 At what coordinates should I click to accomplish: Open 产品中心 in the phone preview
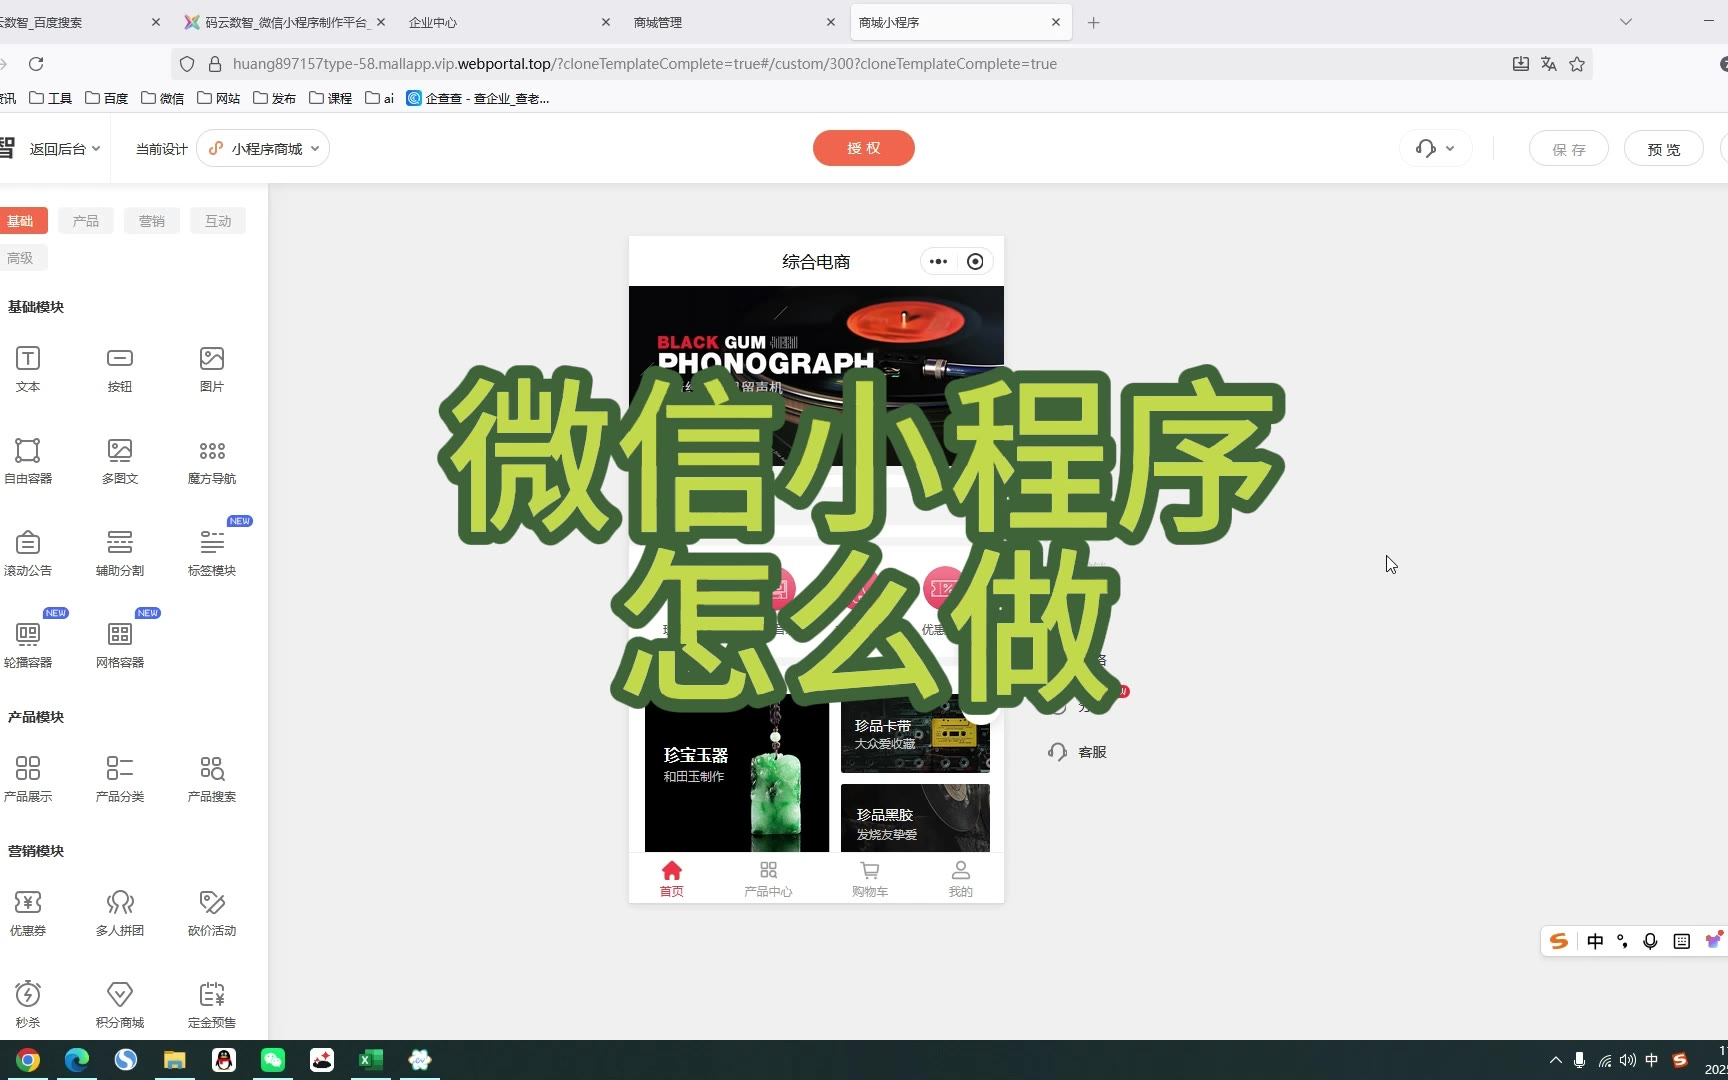[768, 879]
